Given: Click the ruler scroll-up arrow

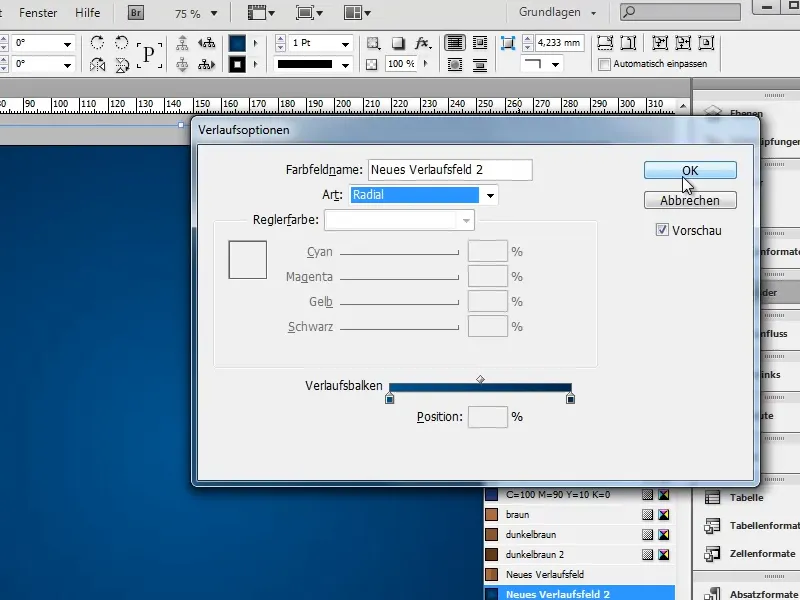Looking at the screenshot, I should 683,106.
